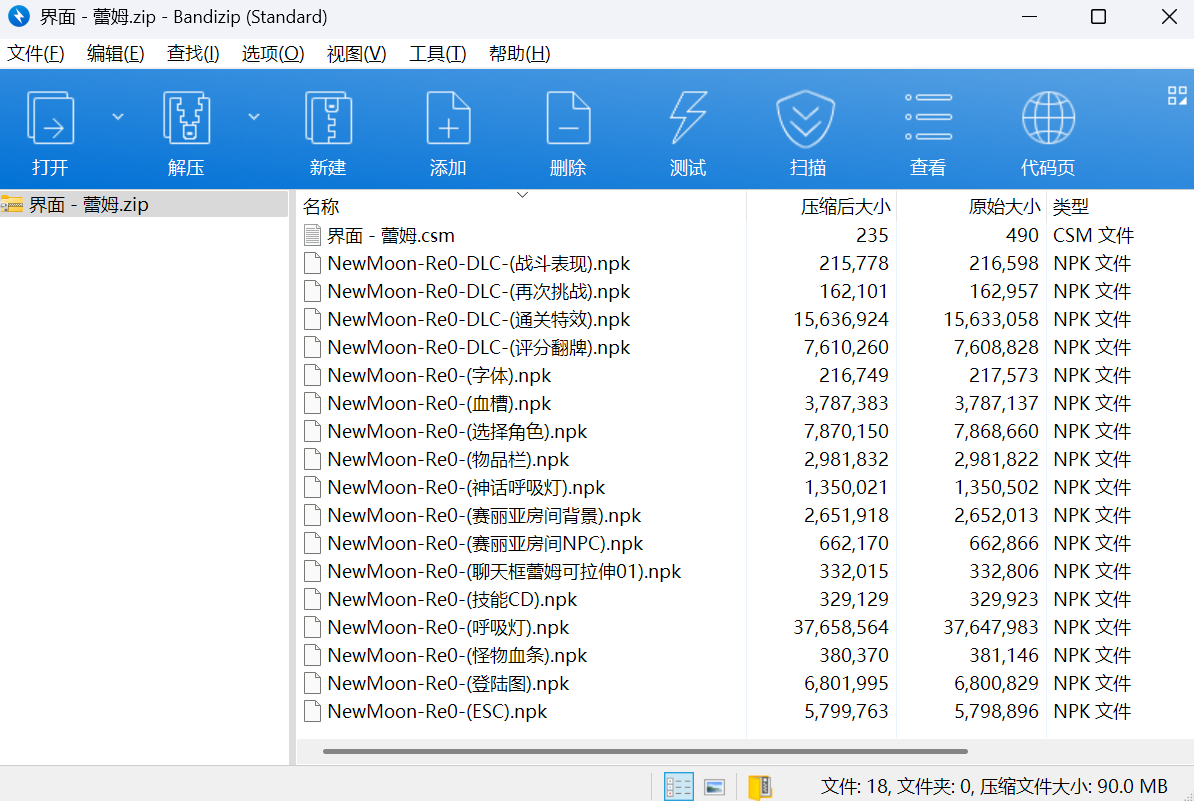Click the 新建 (New archive) toolbar icon
The width and height of the screenshot is (1194, 801).
[328, 119]
